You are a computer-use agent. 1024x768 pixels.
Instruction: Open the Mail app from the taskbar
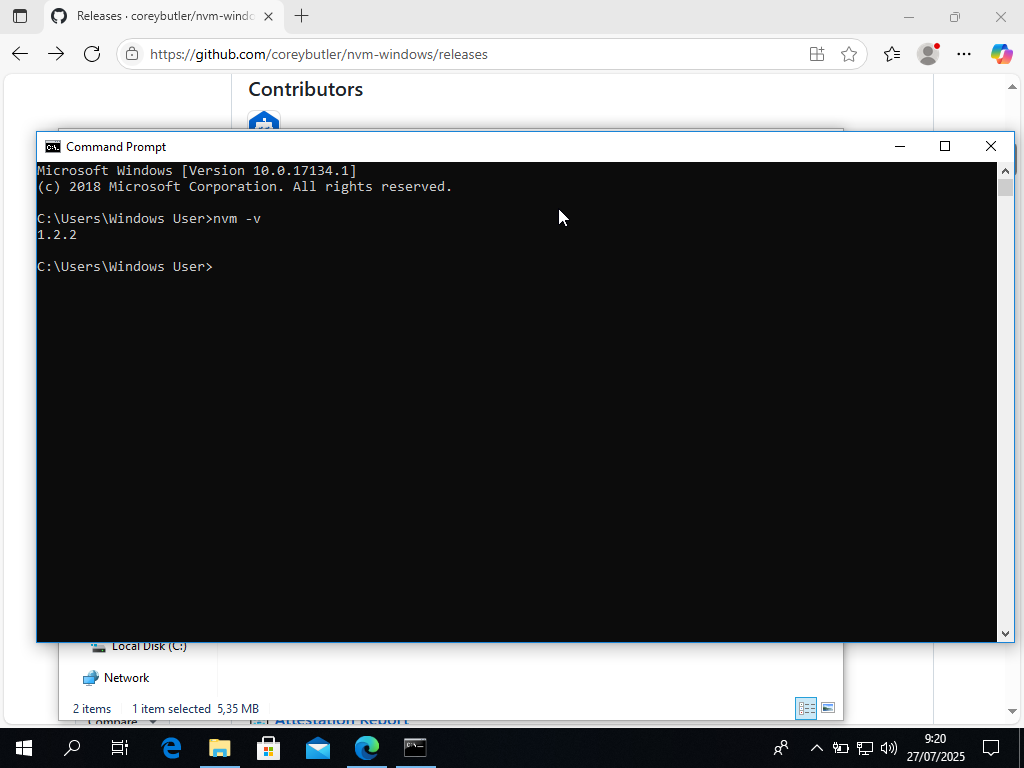(318, 748)
